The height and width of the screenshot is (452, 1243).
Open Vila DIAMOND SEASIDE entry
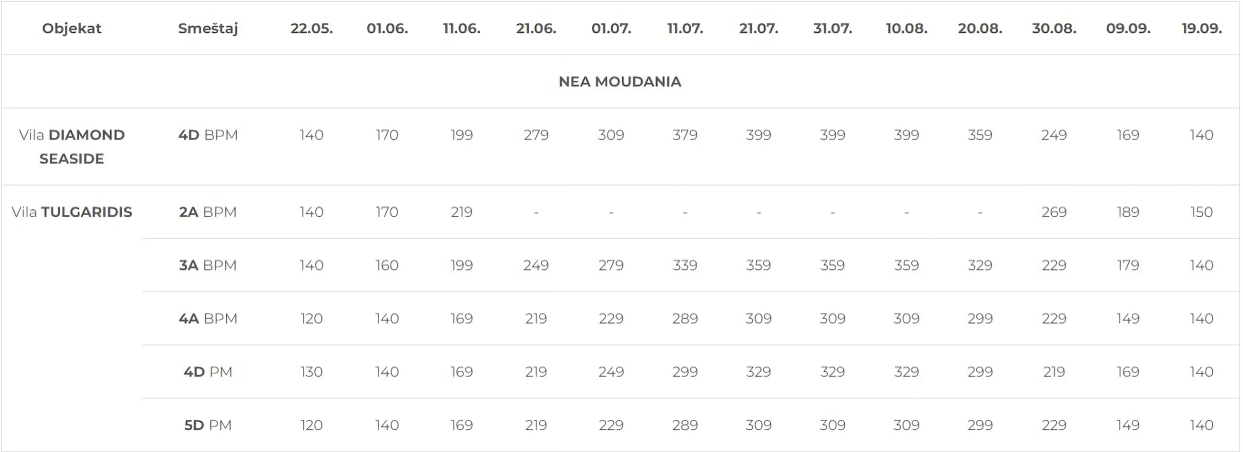click(x=72, y=146)
